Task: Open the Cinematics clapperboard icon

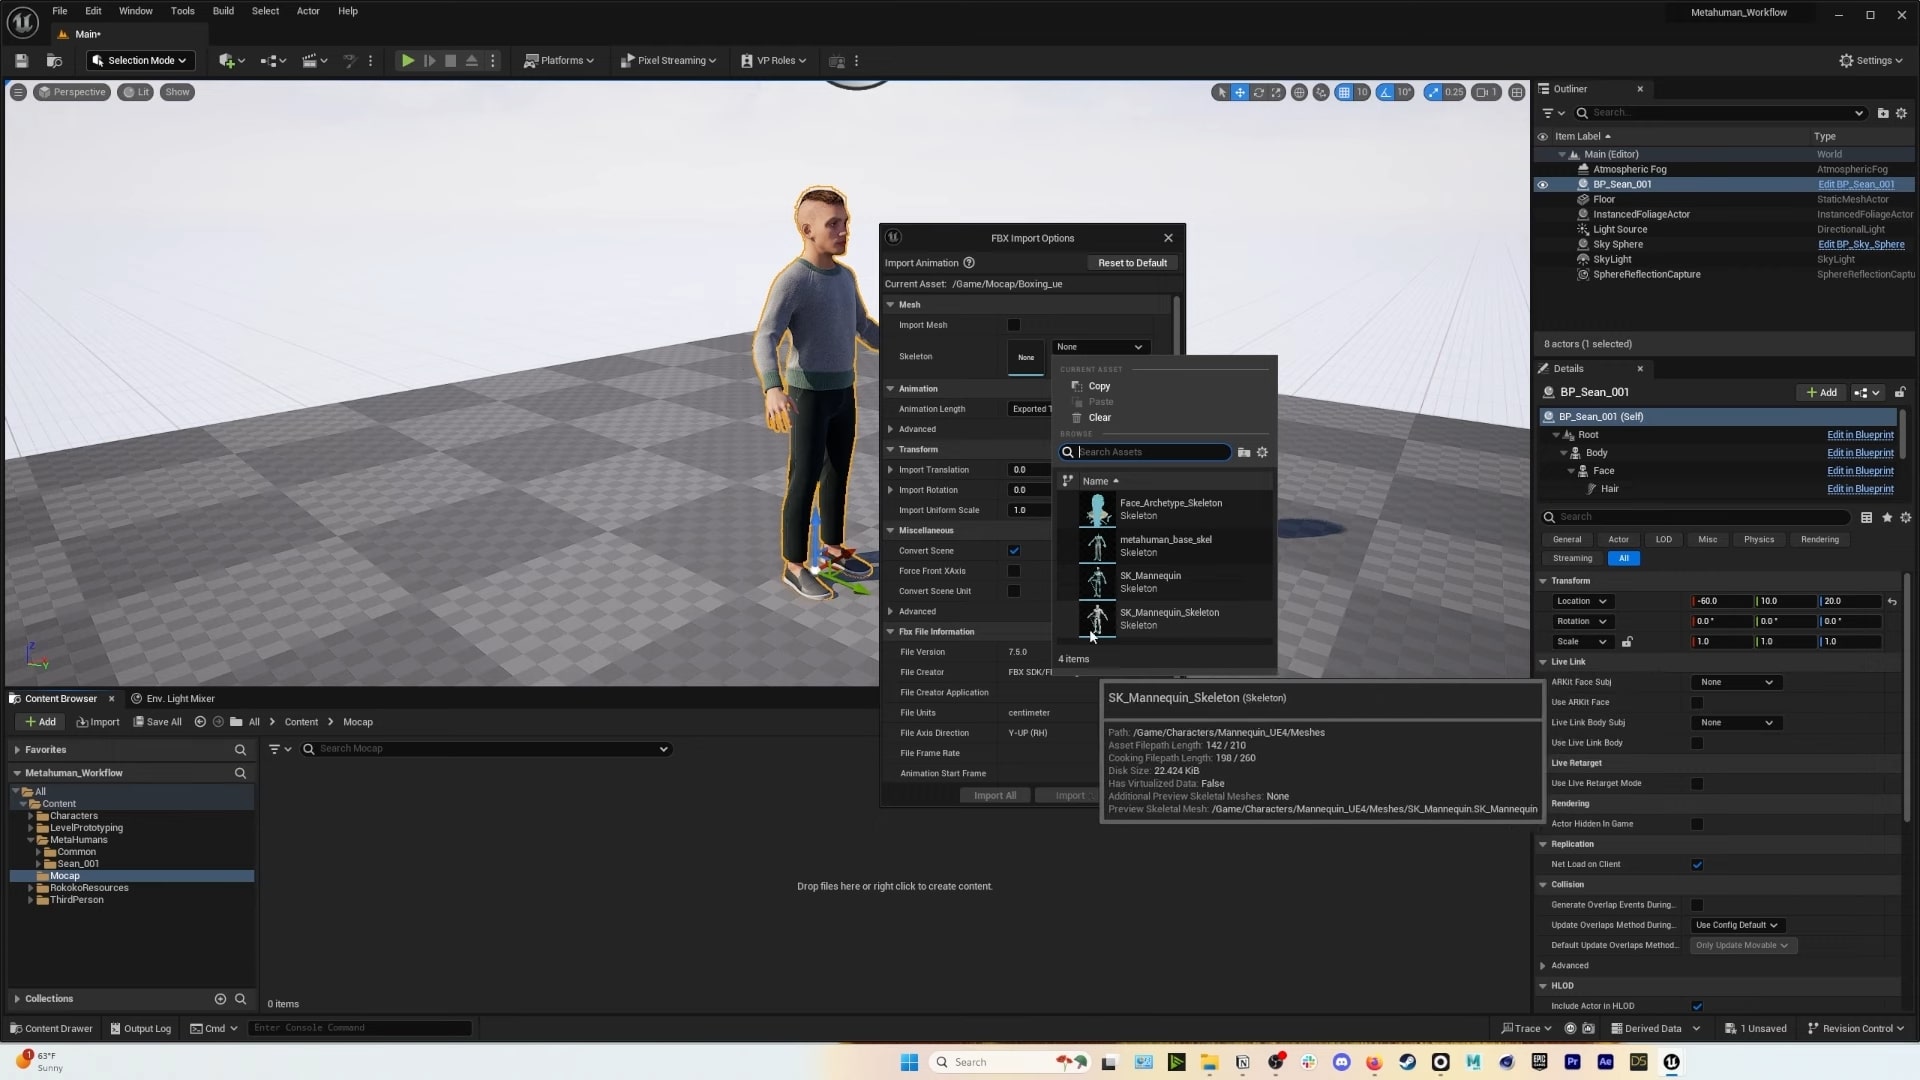Action: click(311, 60)
